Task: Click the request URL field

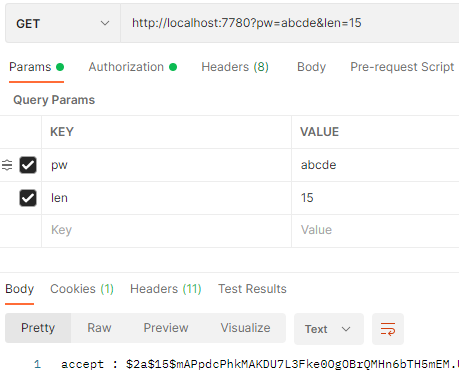Action: point(290,23)
